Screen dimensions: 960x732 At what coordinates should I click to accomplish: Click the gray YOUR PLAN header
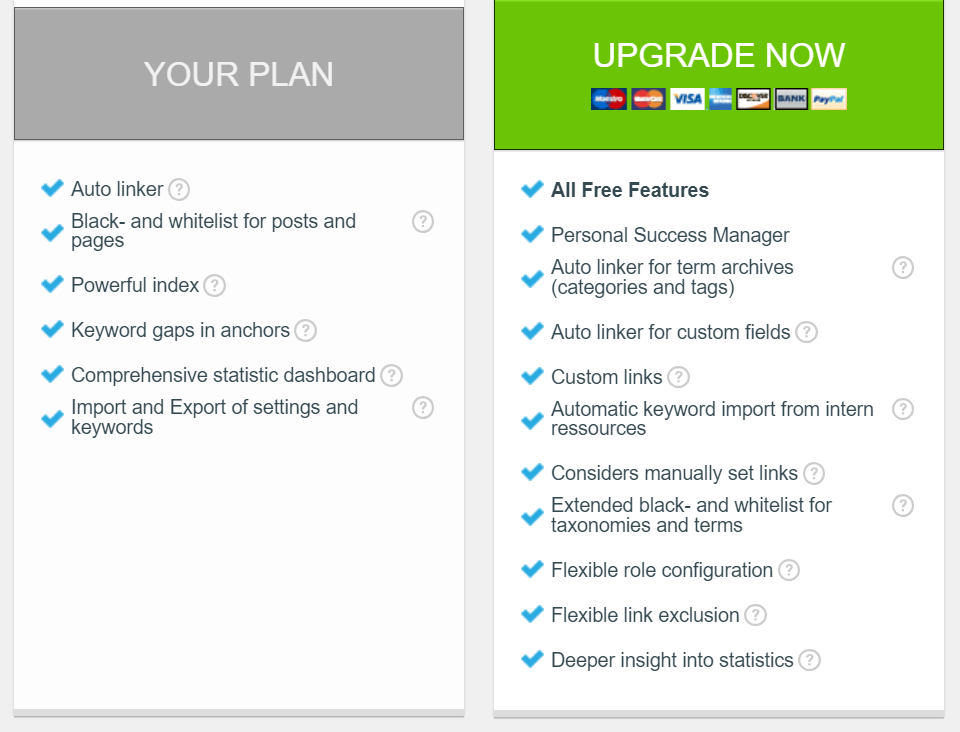point(239,73)
